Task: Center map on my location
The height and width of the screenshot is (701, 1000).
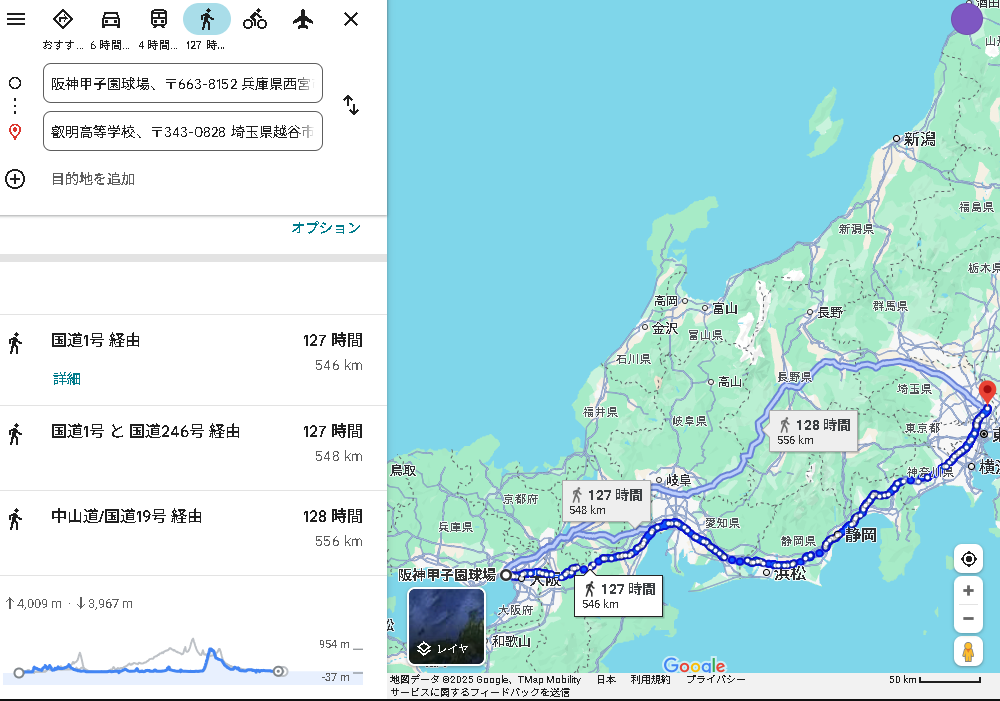Action: click(968, 559)
